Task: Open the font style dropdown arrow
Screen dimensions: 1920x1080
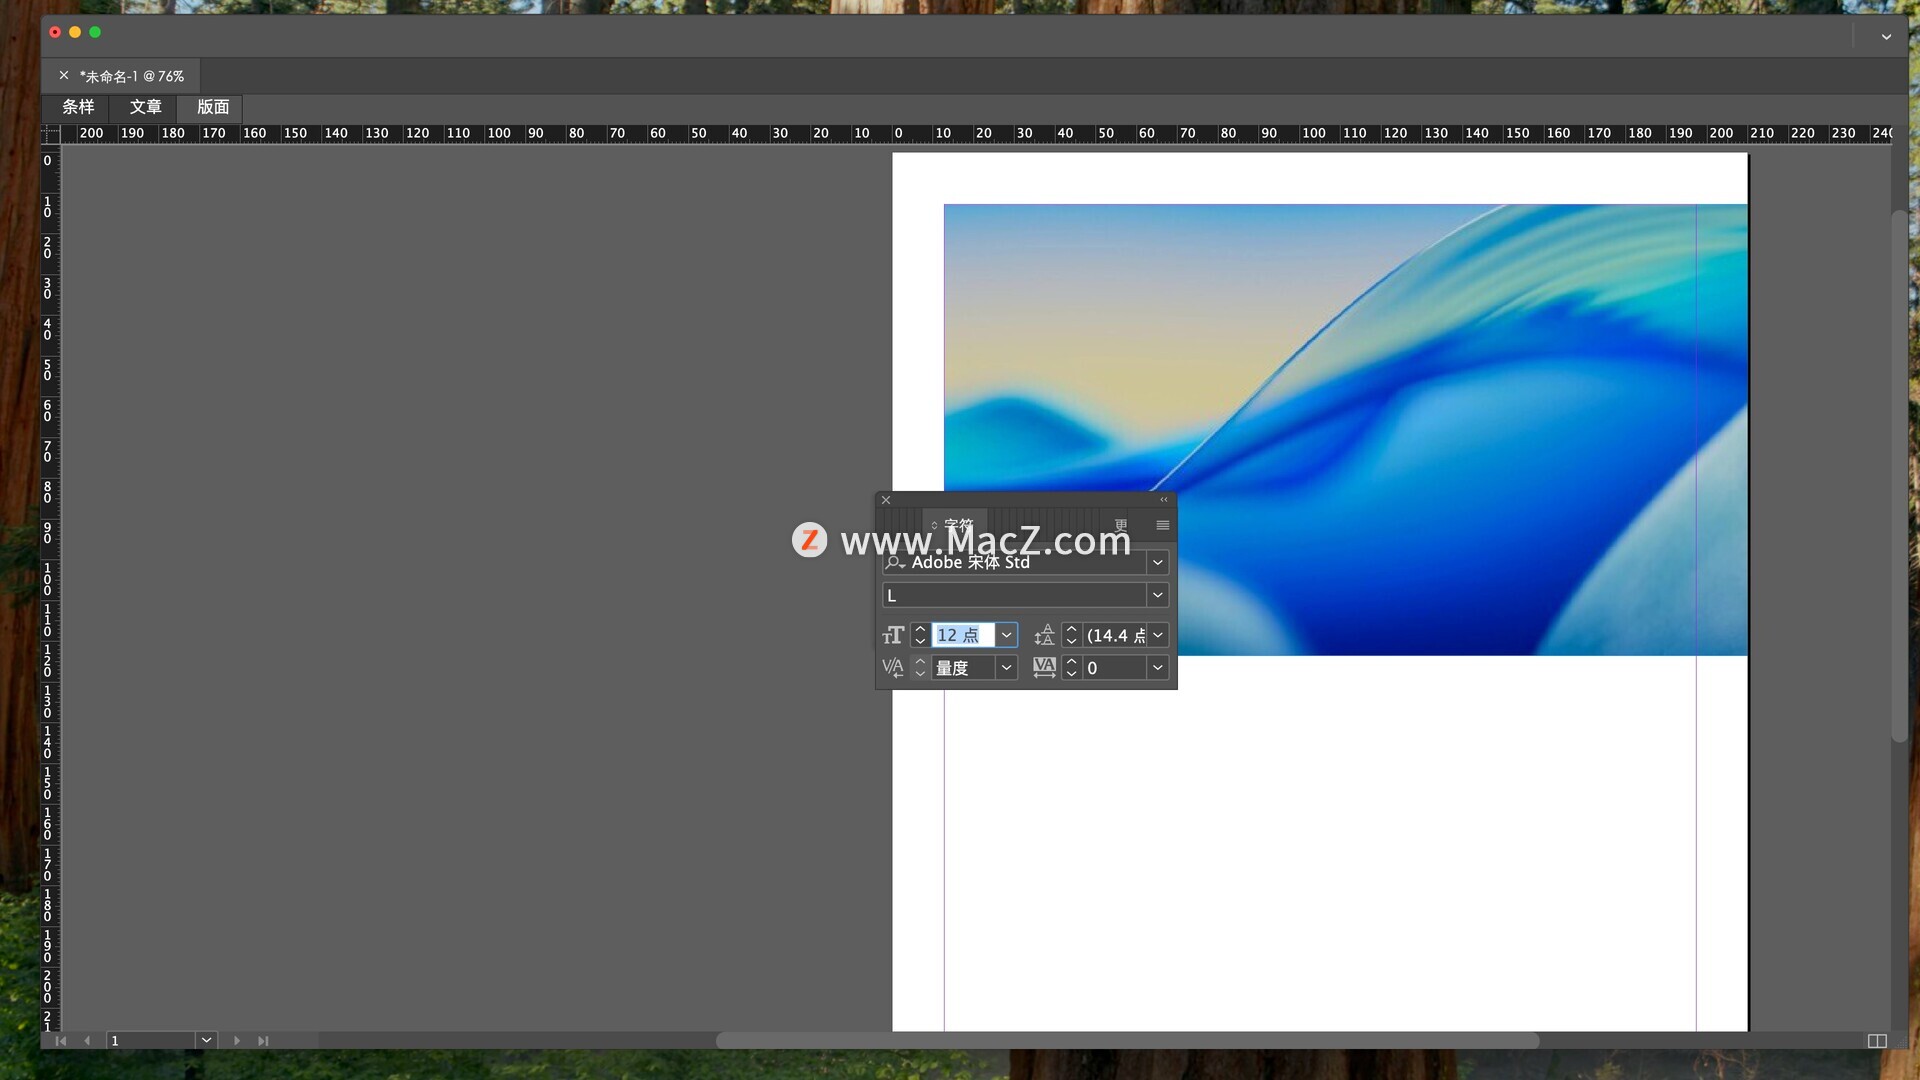Action: pyautogui.click(x=1157, y=595)
